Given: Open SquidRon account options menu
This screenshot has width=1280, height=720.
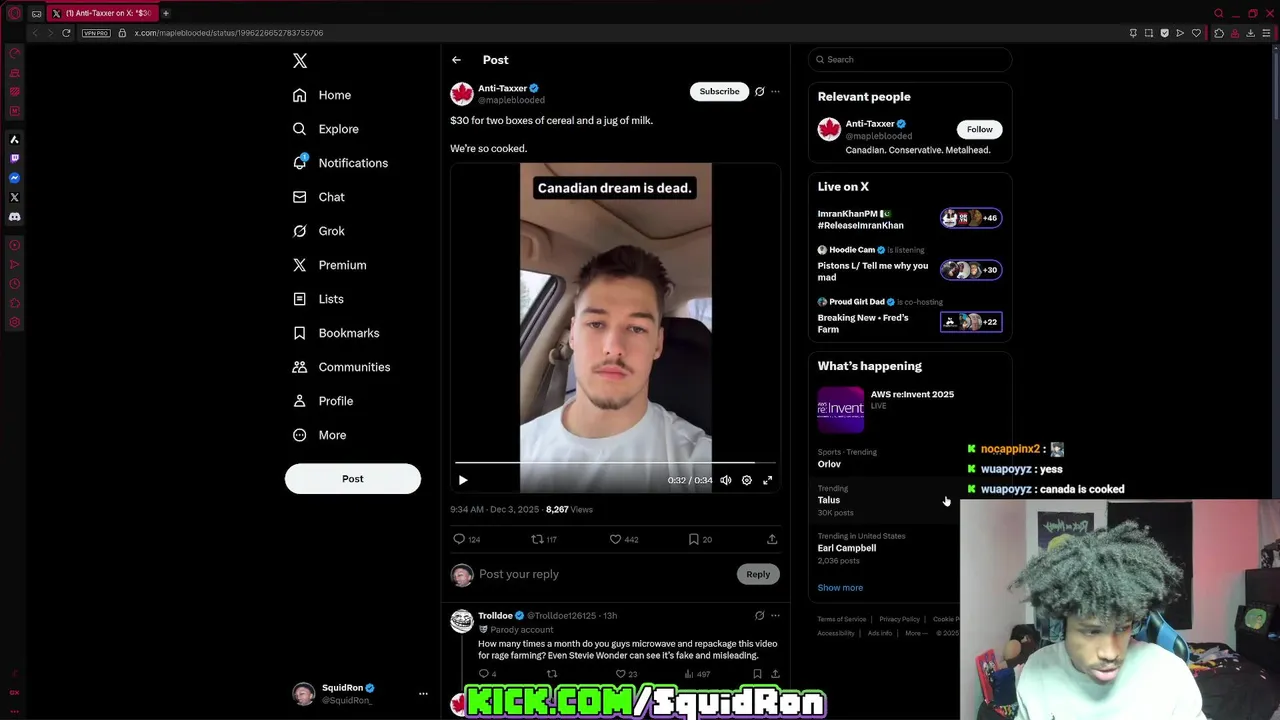Looking at the screenshot, I should point(423,693).
